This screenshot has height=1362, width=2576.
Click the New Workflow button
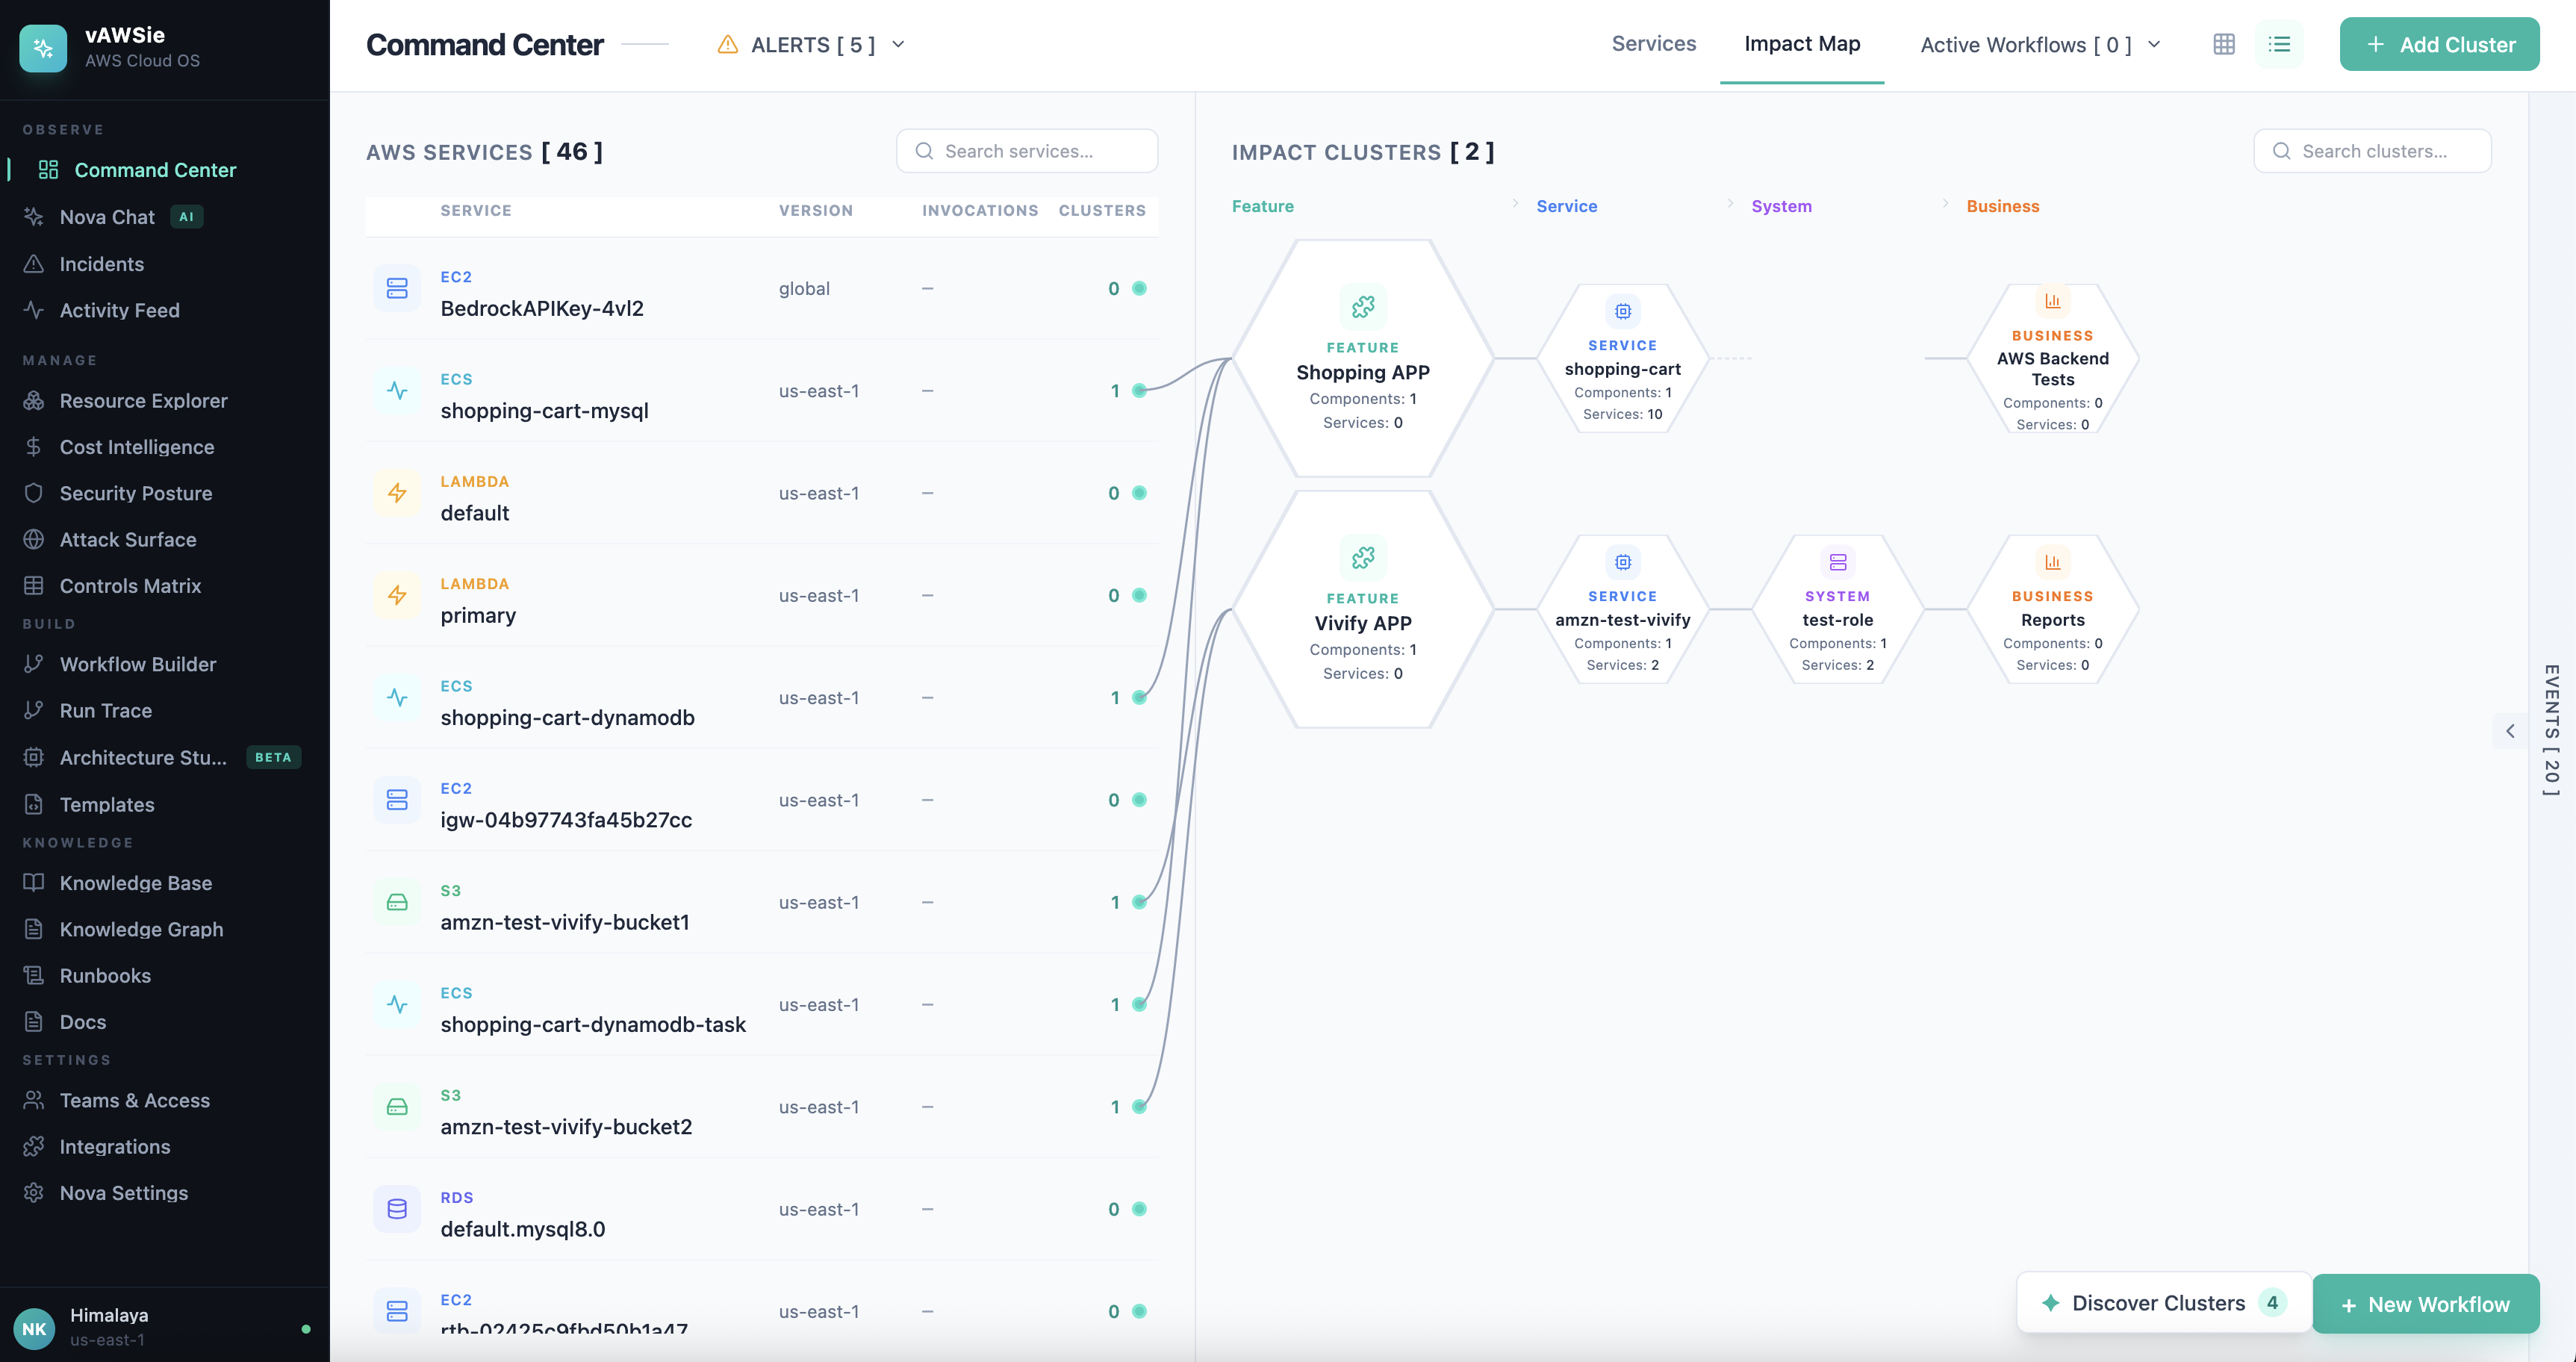point(2425,1304)
